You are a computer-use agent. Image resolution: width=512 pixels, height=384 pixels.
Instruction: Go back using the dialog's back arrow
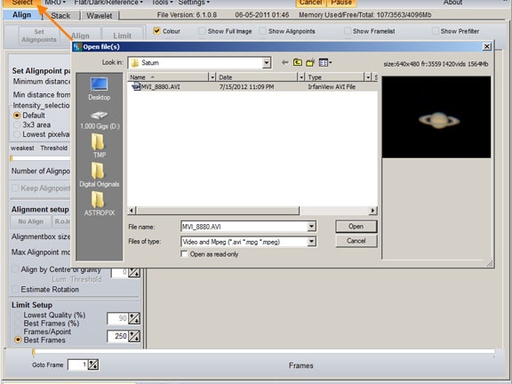point(284,62)
